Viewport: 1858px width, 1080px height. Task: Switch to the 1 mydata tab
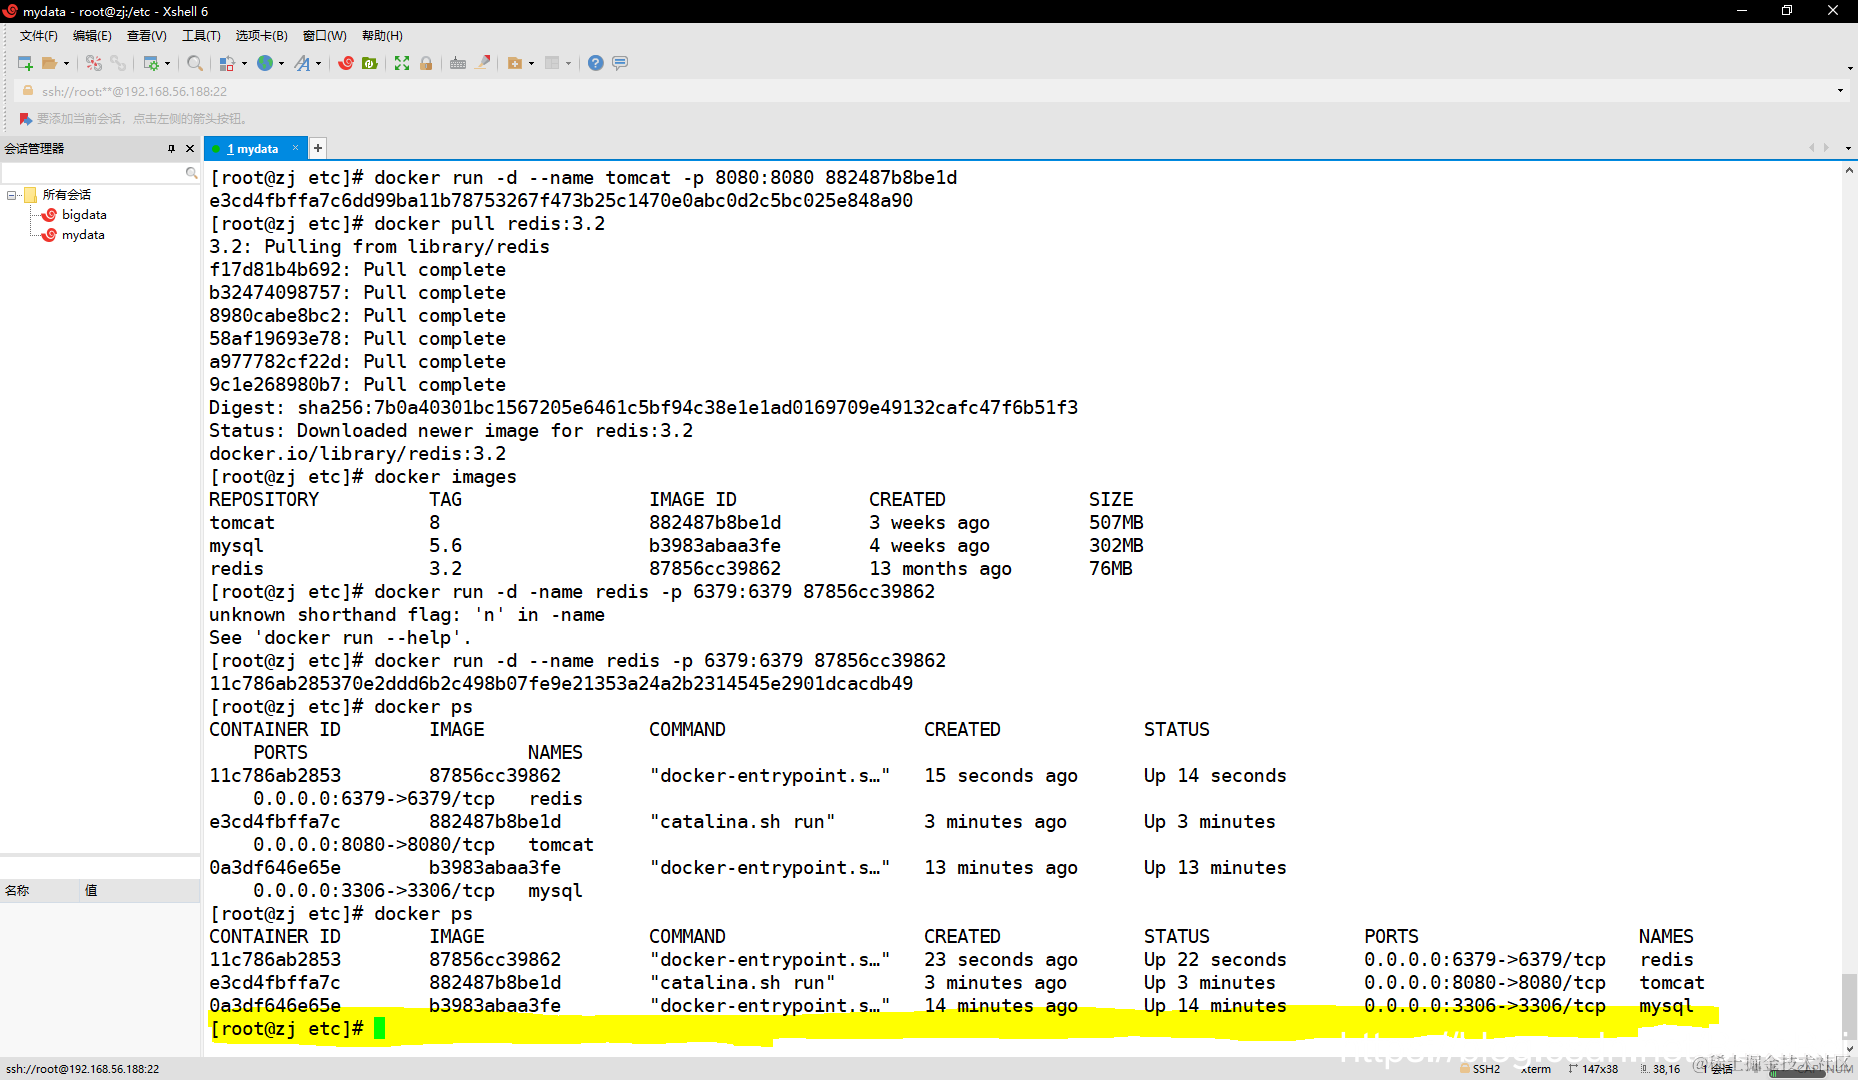255,149
